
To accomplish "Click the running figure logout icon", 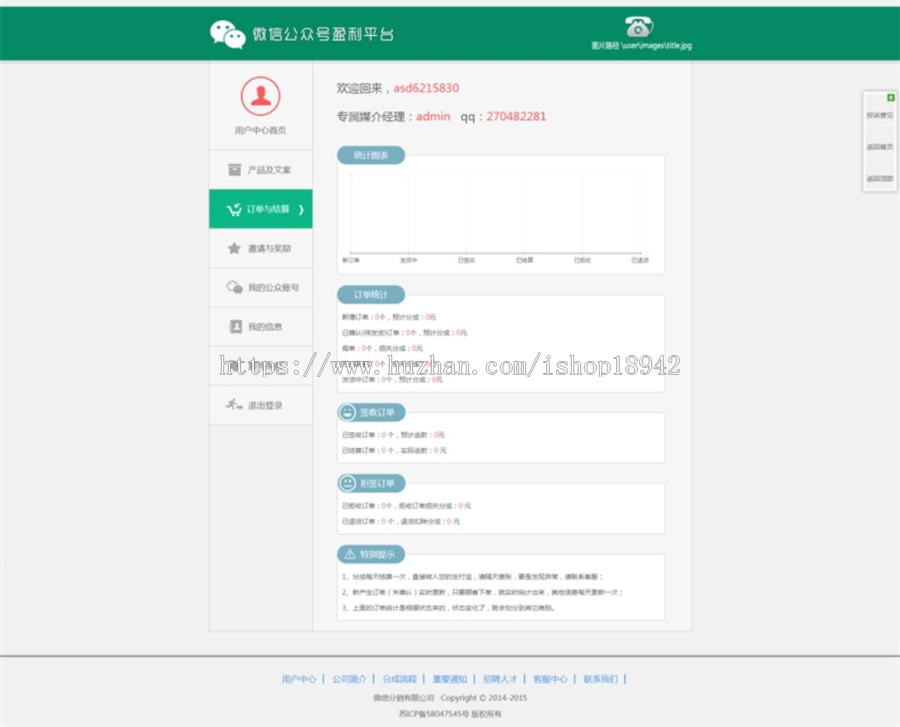I will tap(234, 405).
